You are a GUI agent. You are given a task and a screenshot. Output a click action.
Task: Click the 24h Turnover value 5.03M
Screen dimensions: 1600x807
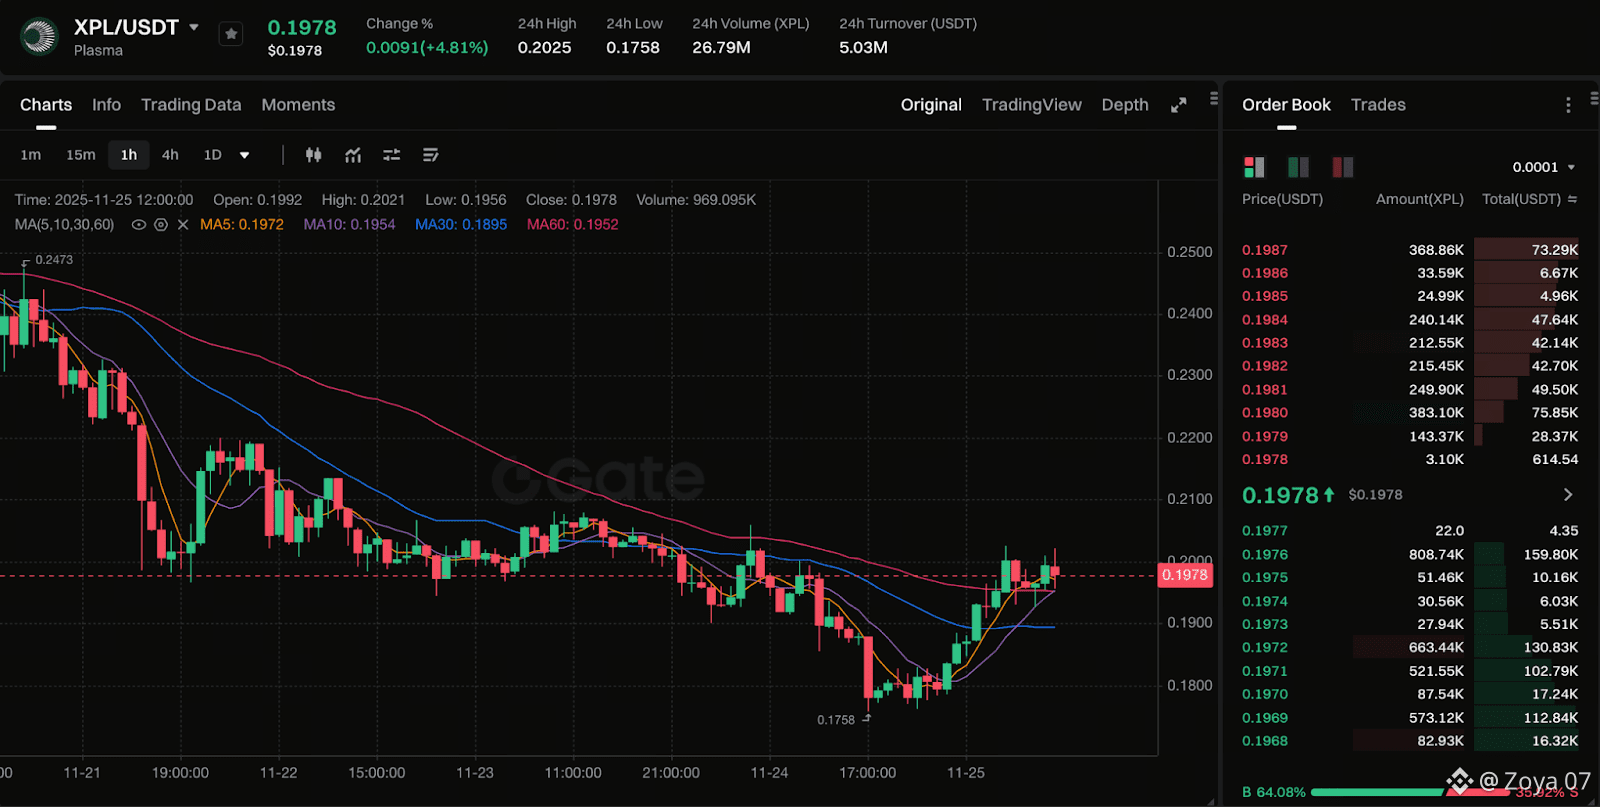863,47
